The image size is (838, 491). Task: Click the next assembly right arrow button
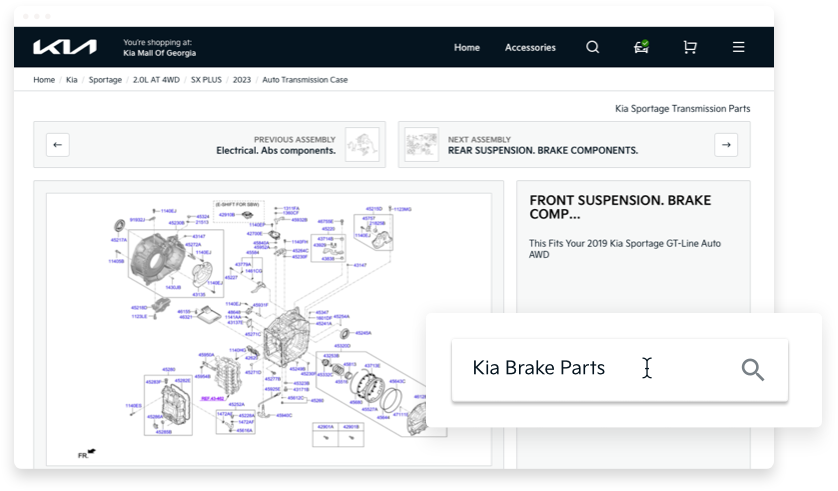click(726, 145)
